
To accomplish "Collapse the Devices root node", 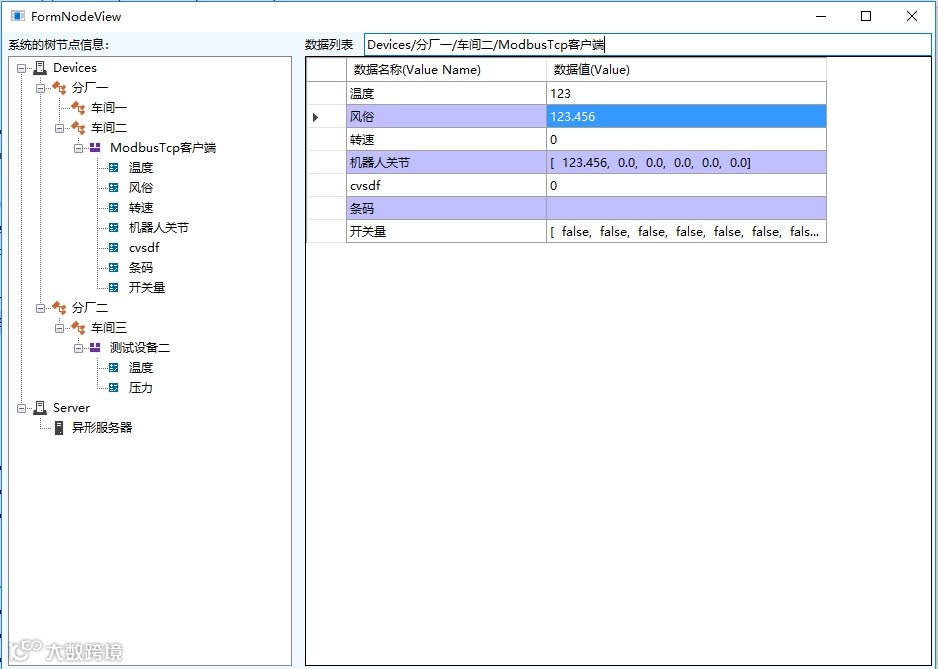I will (22, 68).
